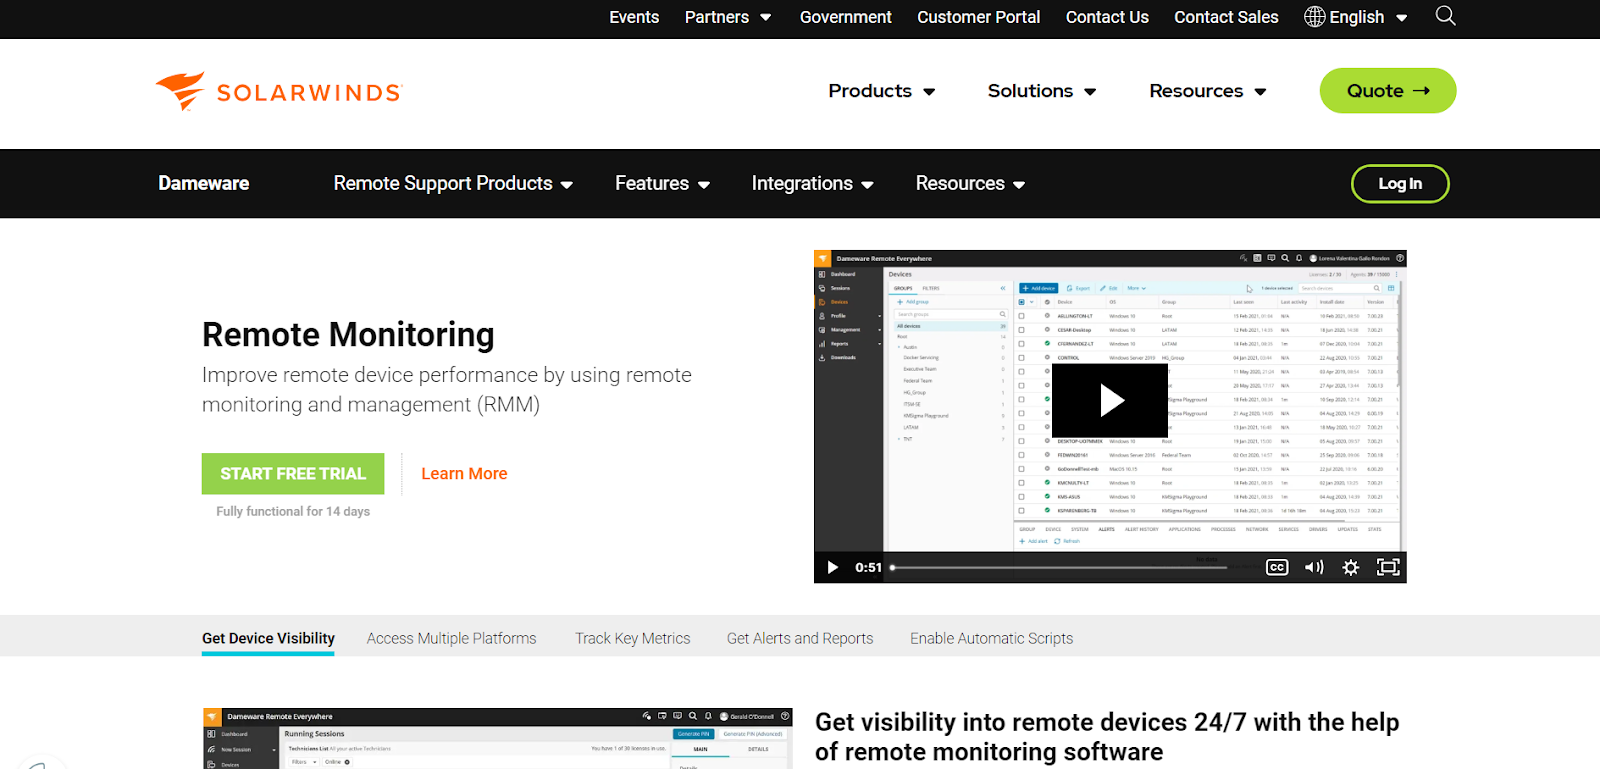Switch the video to fullscreen
The height and width of the screenshot is (769, 1600).
click(x=1387, y=567)
